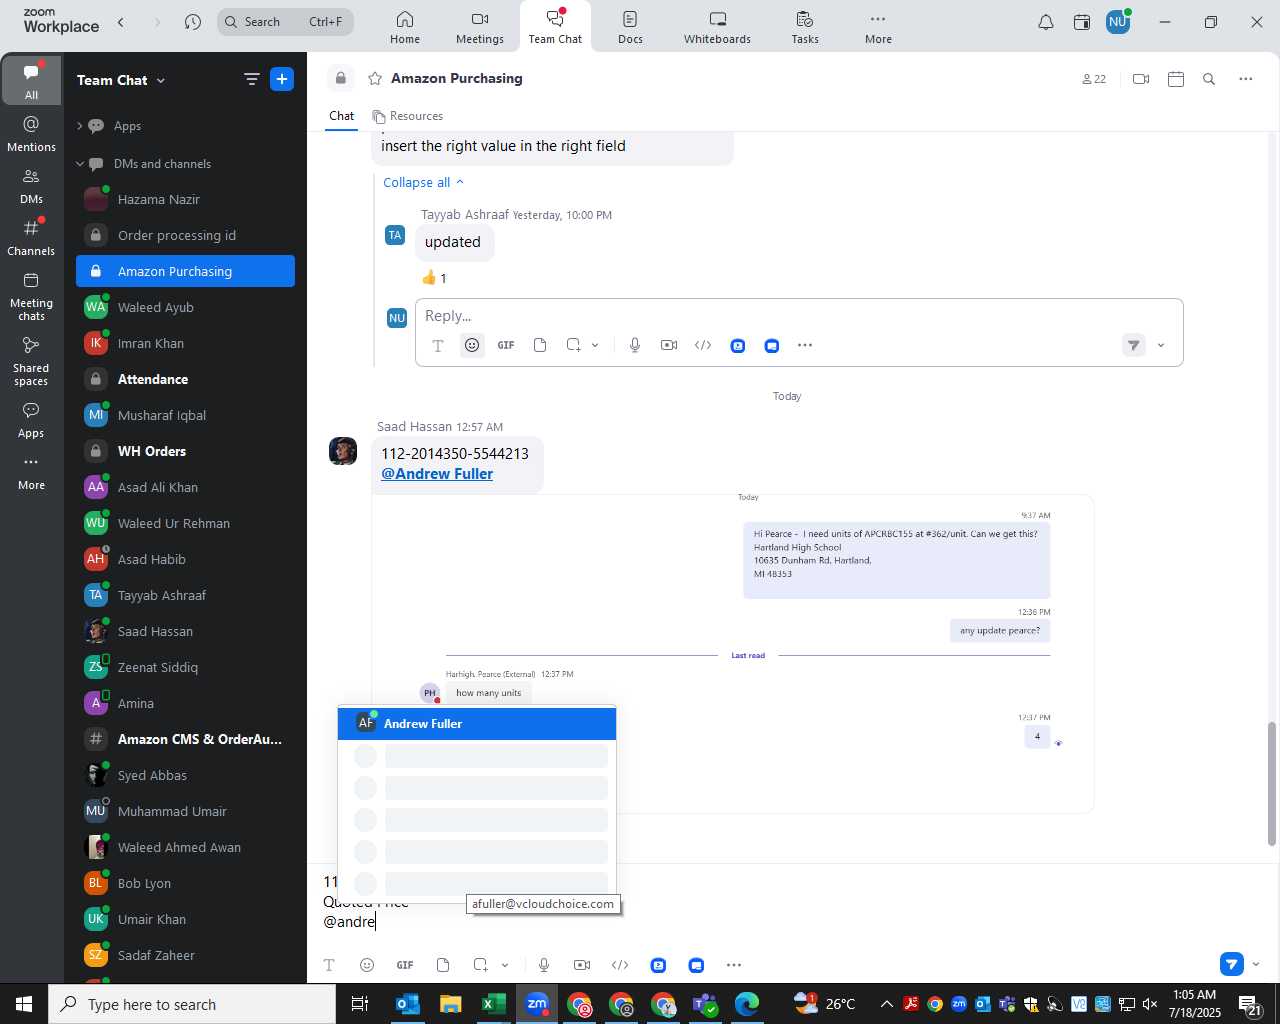Click the NU profile avatar
The height and width of the screenshot is (1024, 1280).
[x=1118, y=22]
